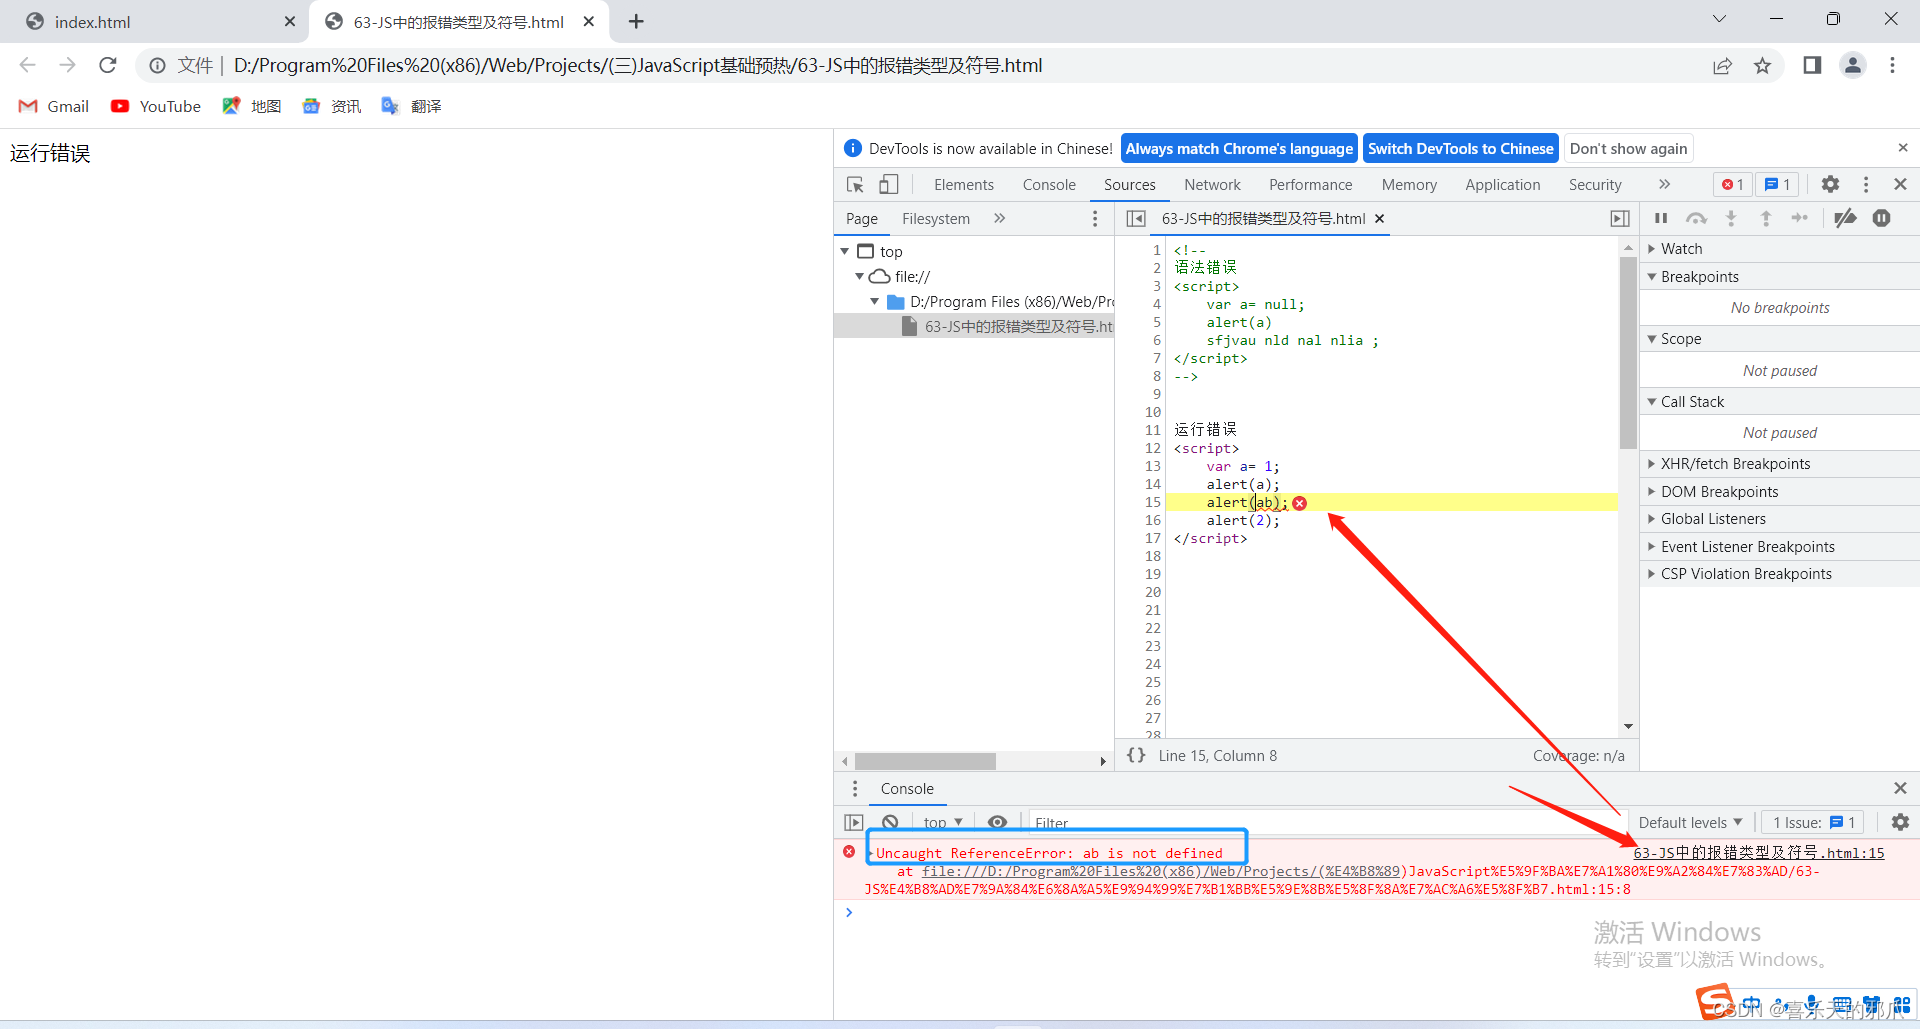
Task: Open a new browser tab
Action: point(636,21)
